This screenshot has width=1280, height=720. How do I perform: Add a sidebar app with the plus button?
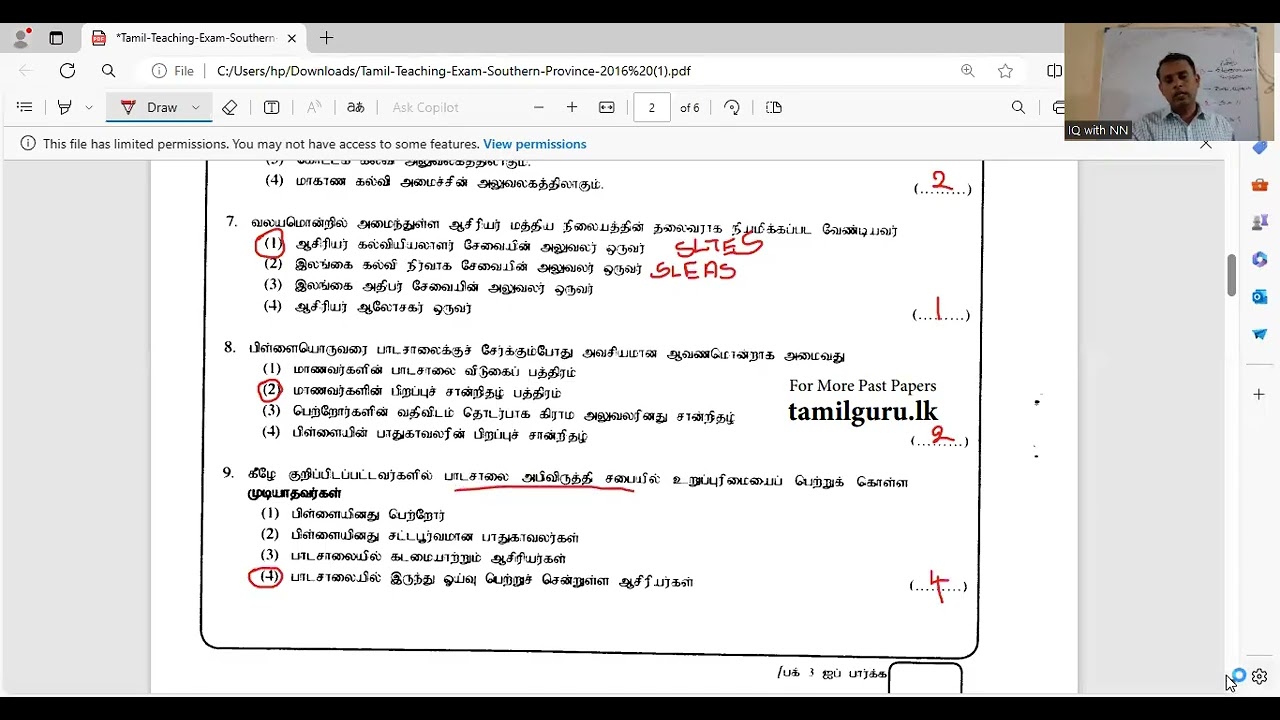tap(1260, 394)
